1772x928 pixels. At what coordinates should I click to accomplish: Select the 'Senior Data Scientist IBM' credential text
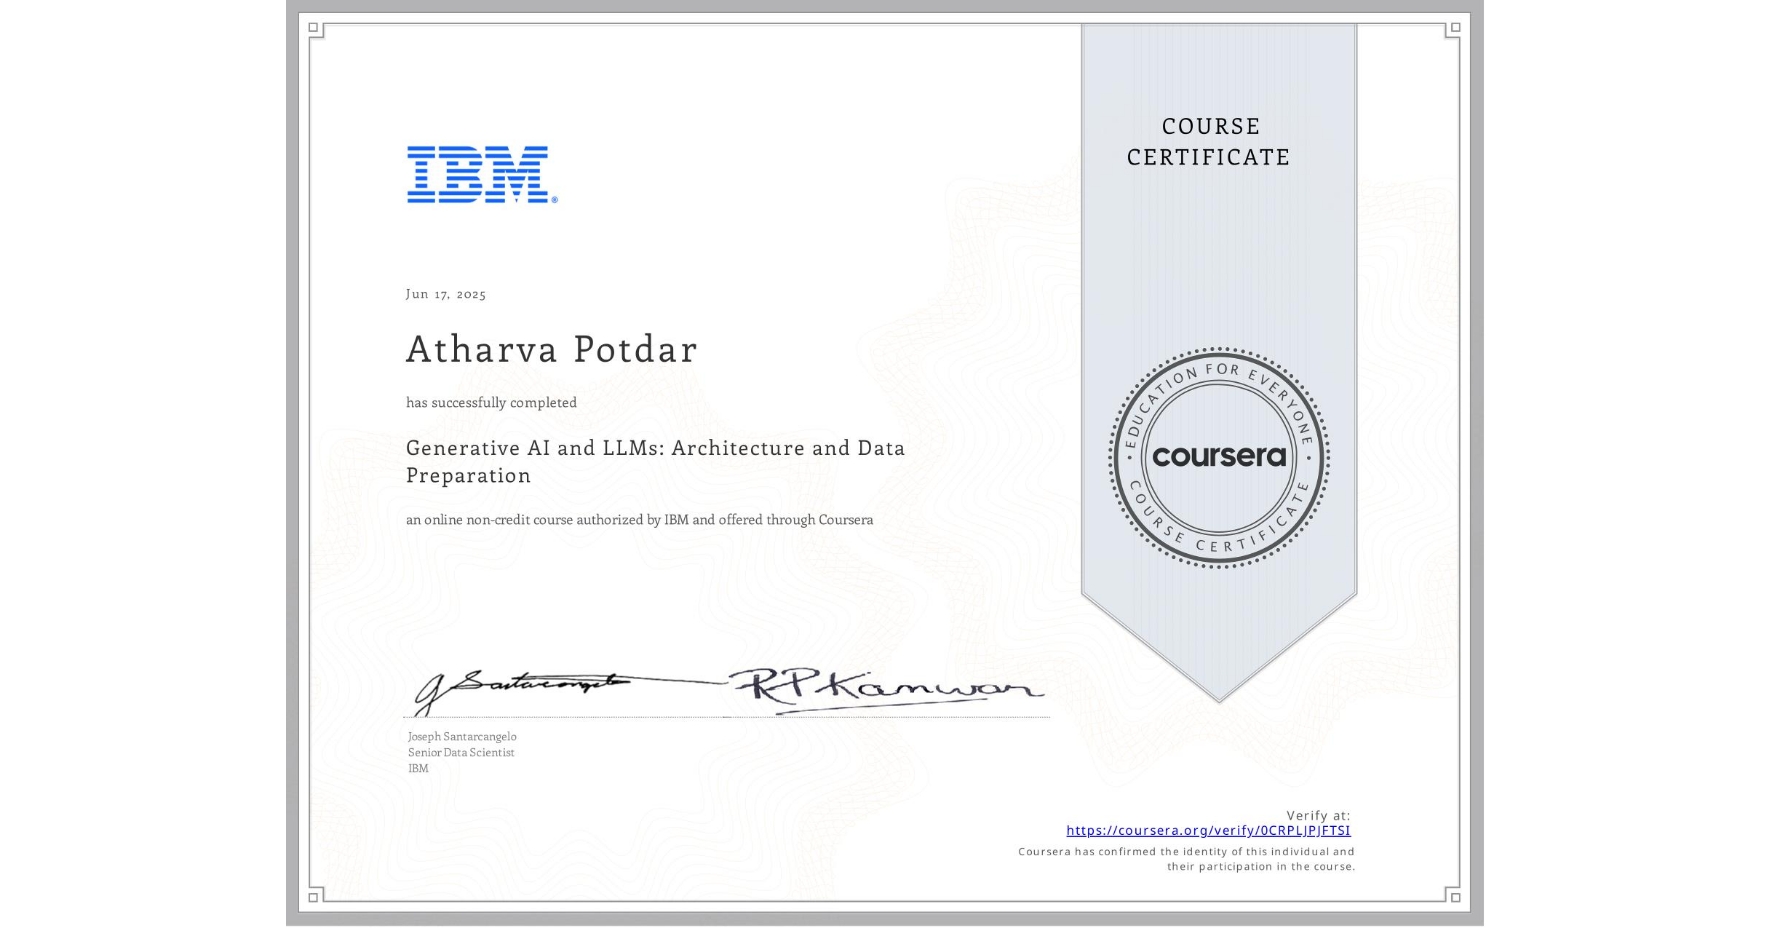coord(461,760)
